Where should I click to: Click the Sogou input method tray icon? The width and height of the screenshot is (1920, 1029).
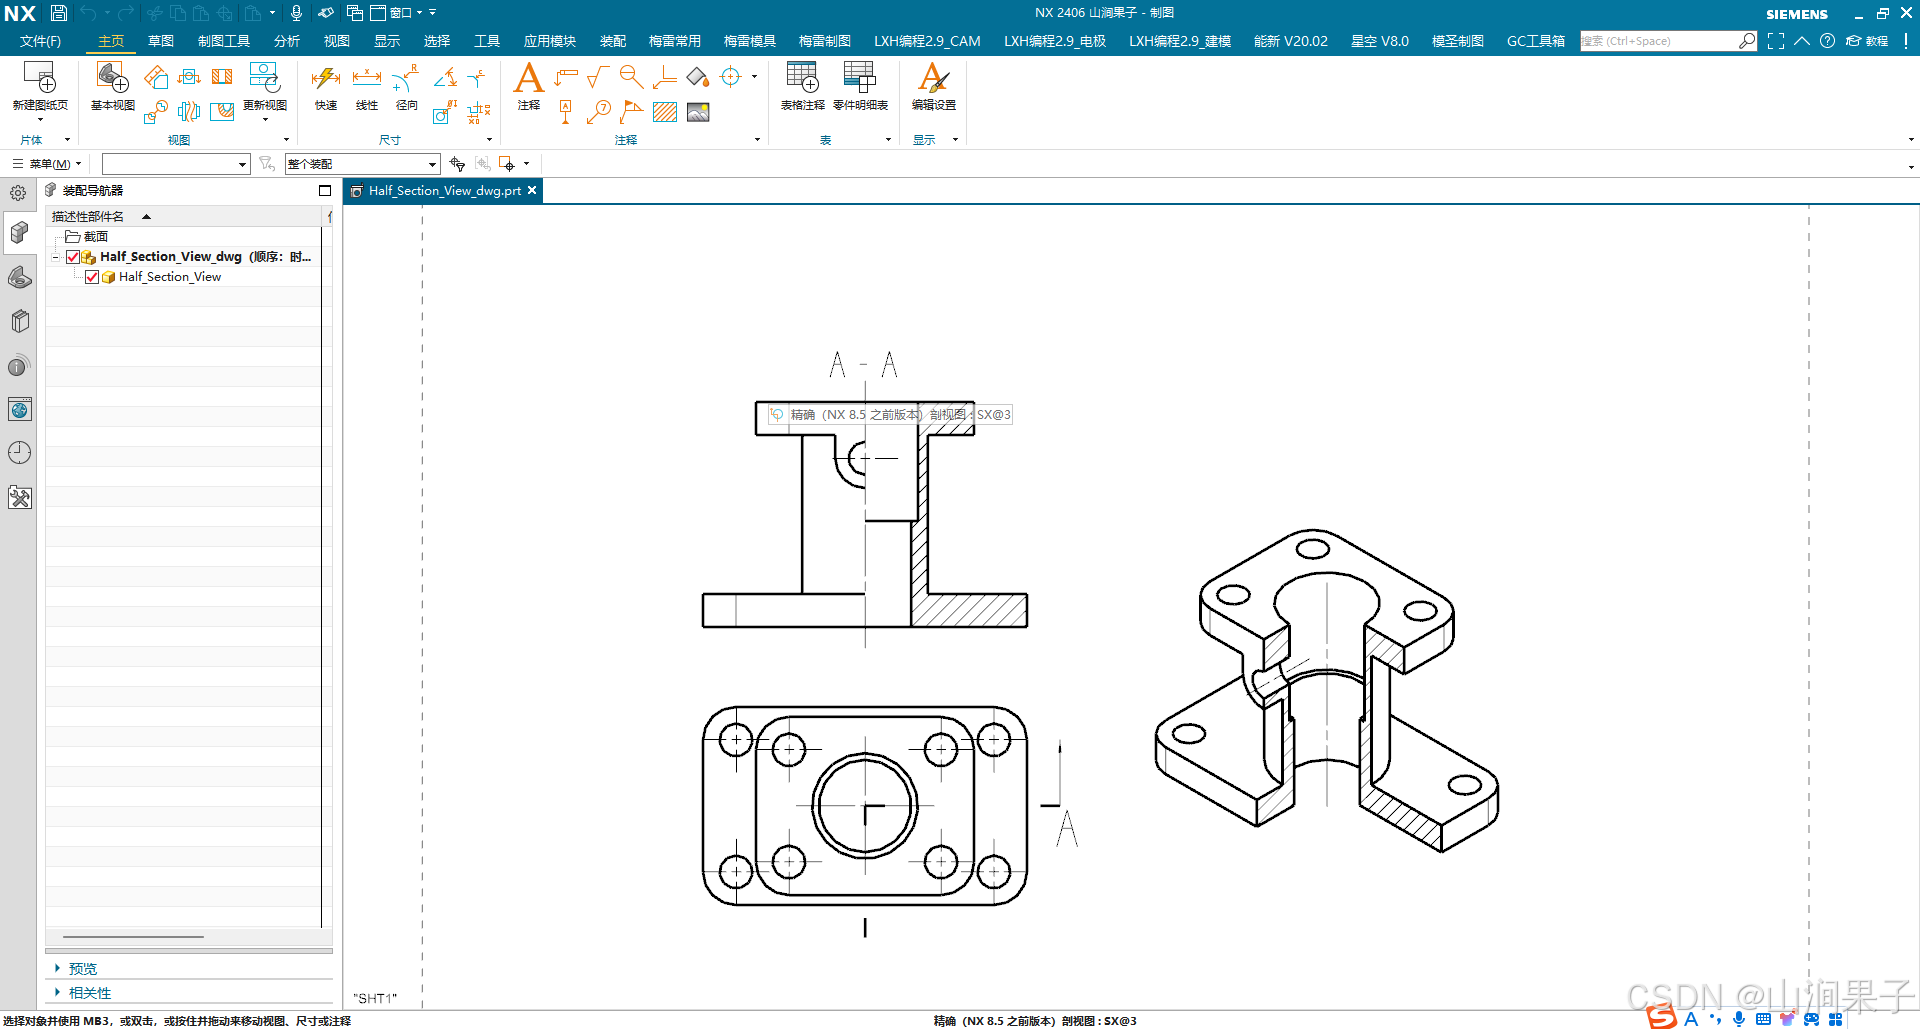[x=1662, y=1018]
